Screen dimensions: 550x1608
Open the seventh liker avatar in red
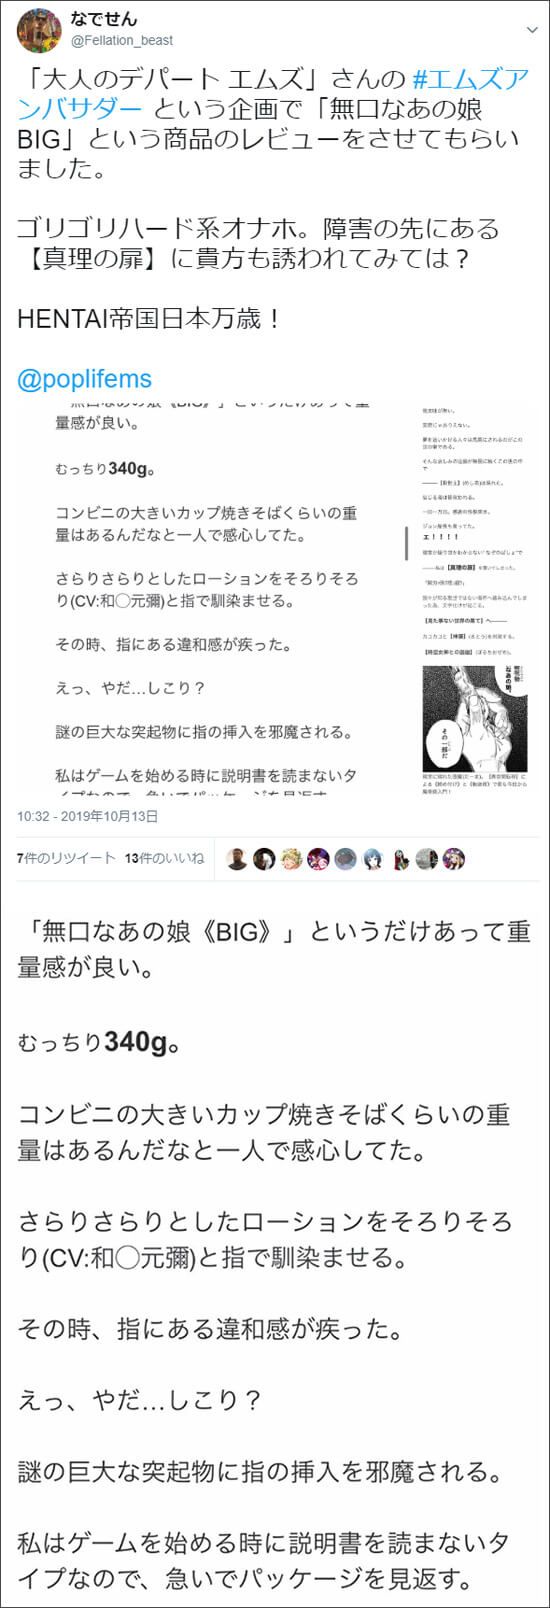point(399,859)
